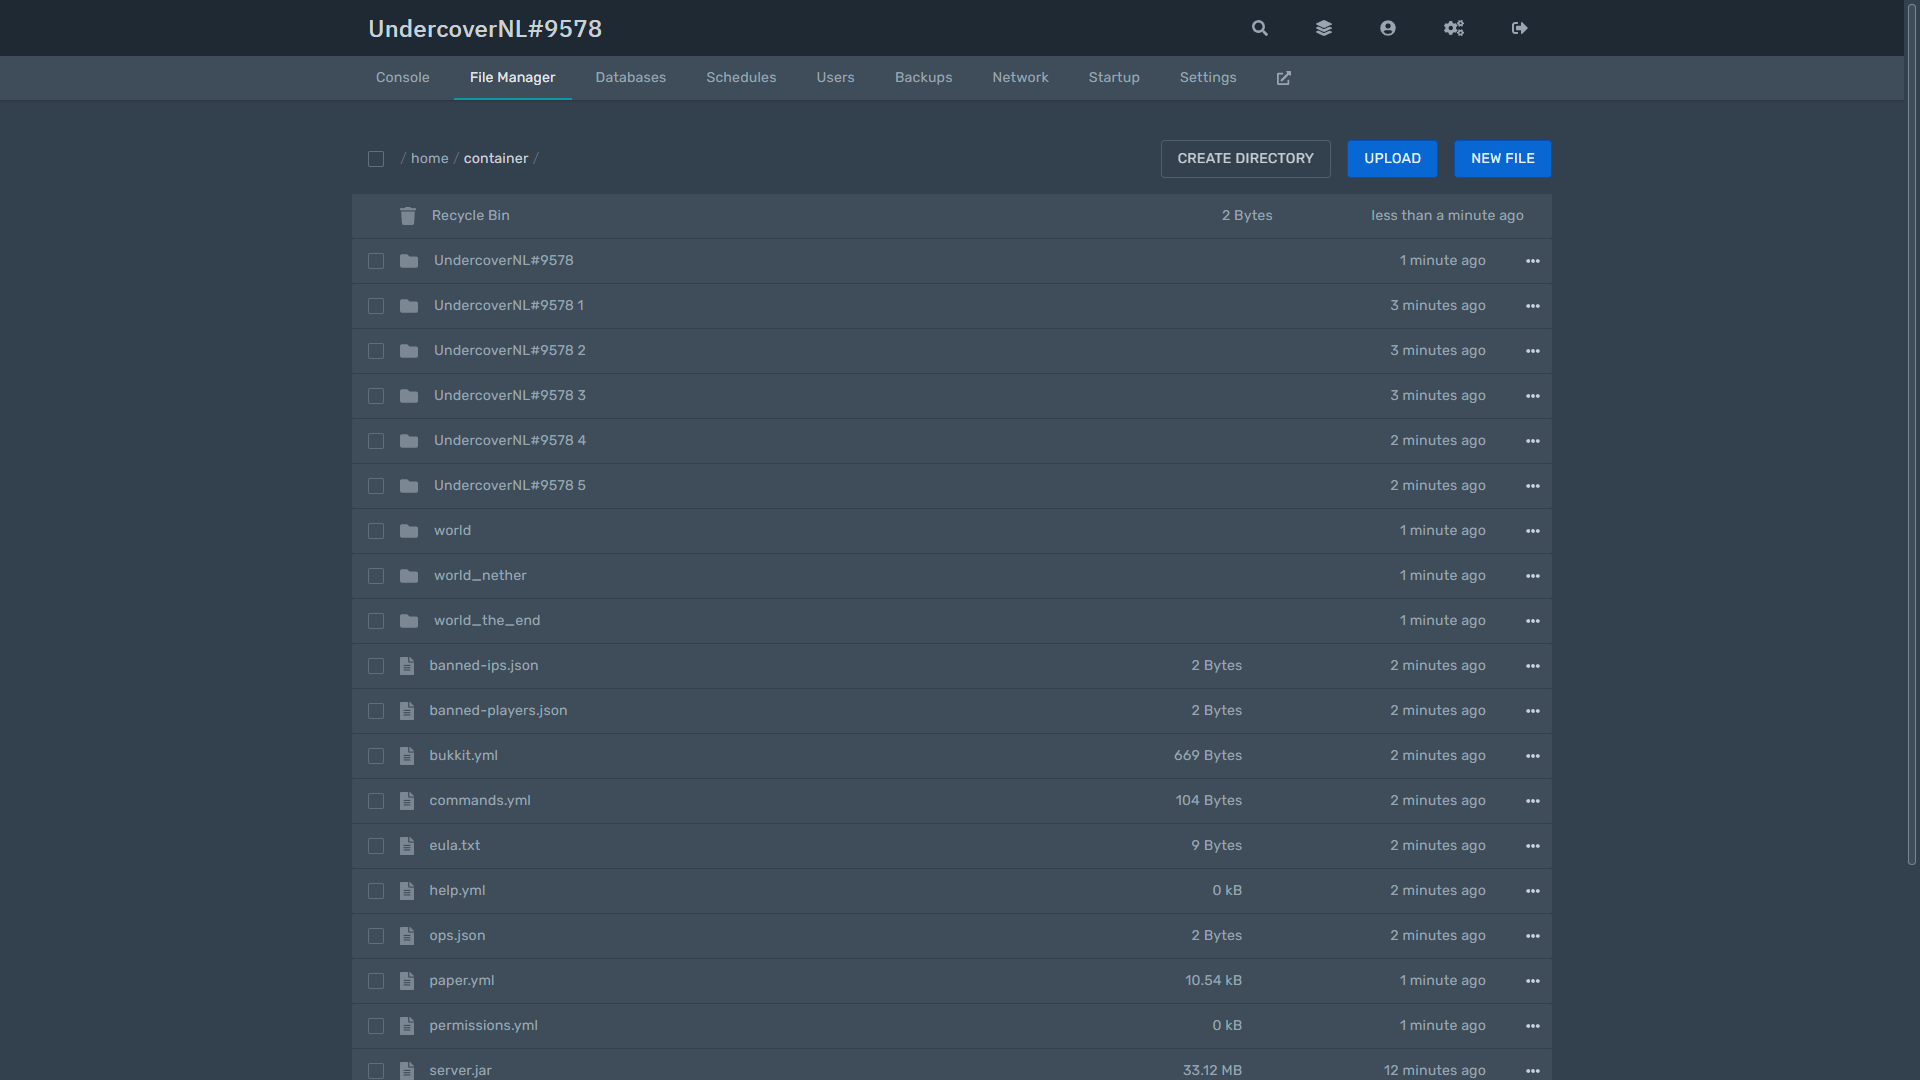Open the search icon in header
The height and width of the screenshot is (1080, 1920).
[x=1260, y=28]
